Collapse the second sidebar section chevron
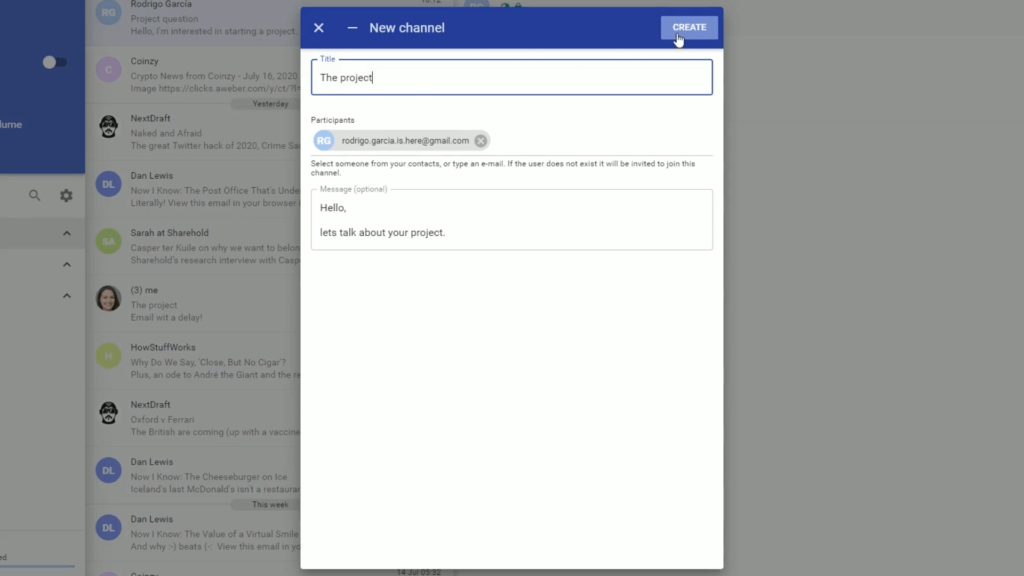The image size is (1024, 576). 67,265
